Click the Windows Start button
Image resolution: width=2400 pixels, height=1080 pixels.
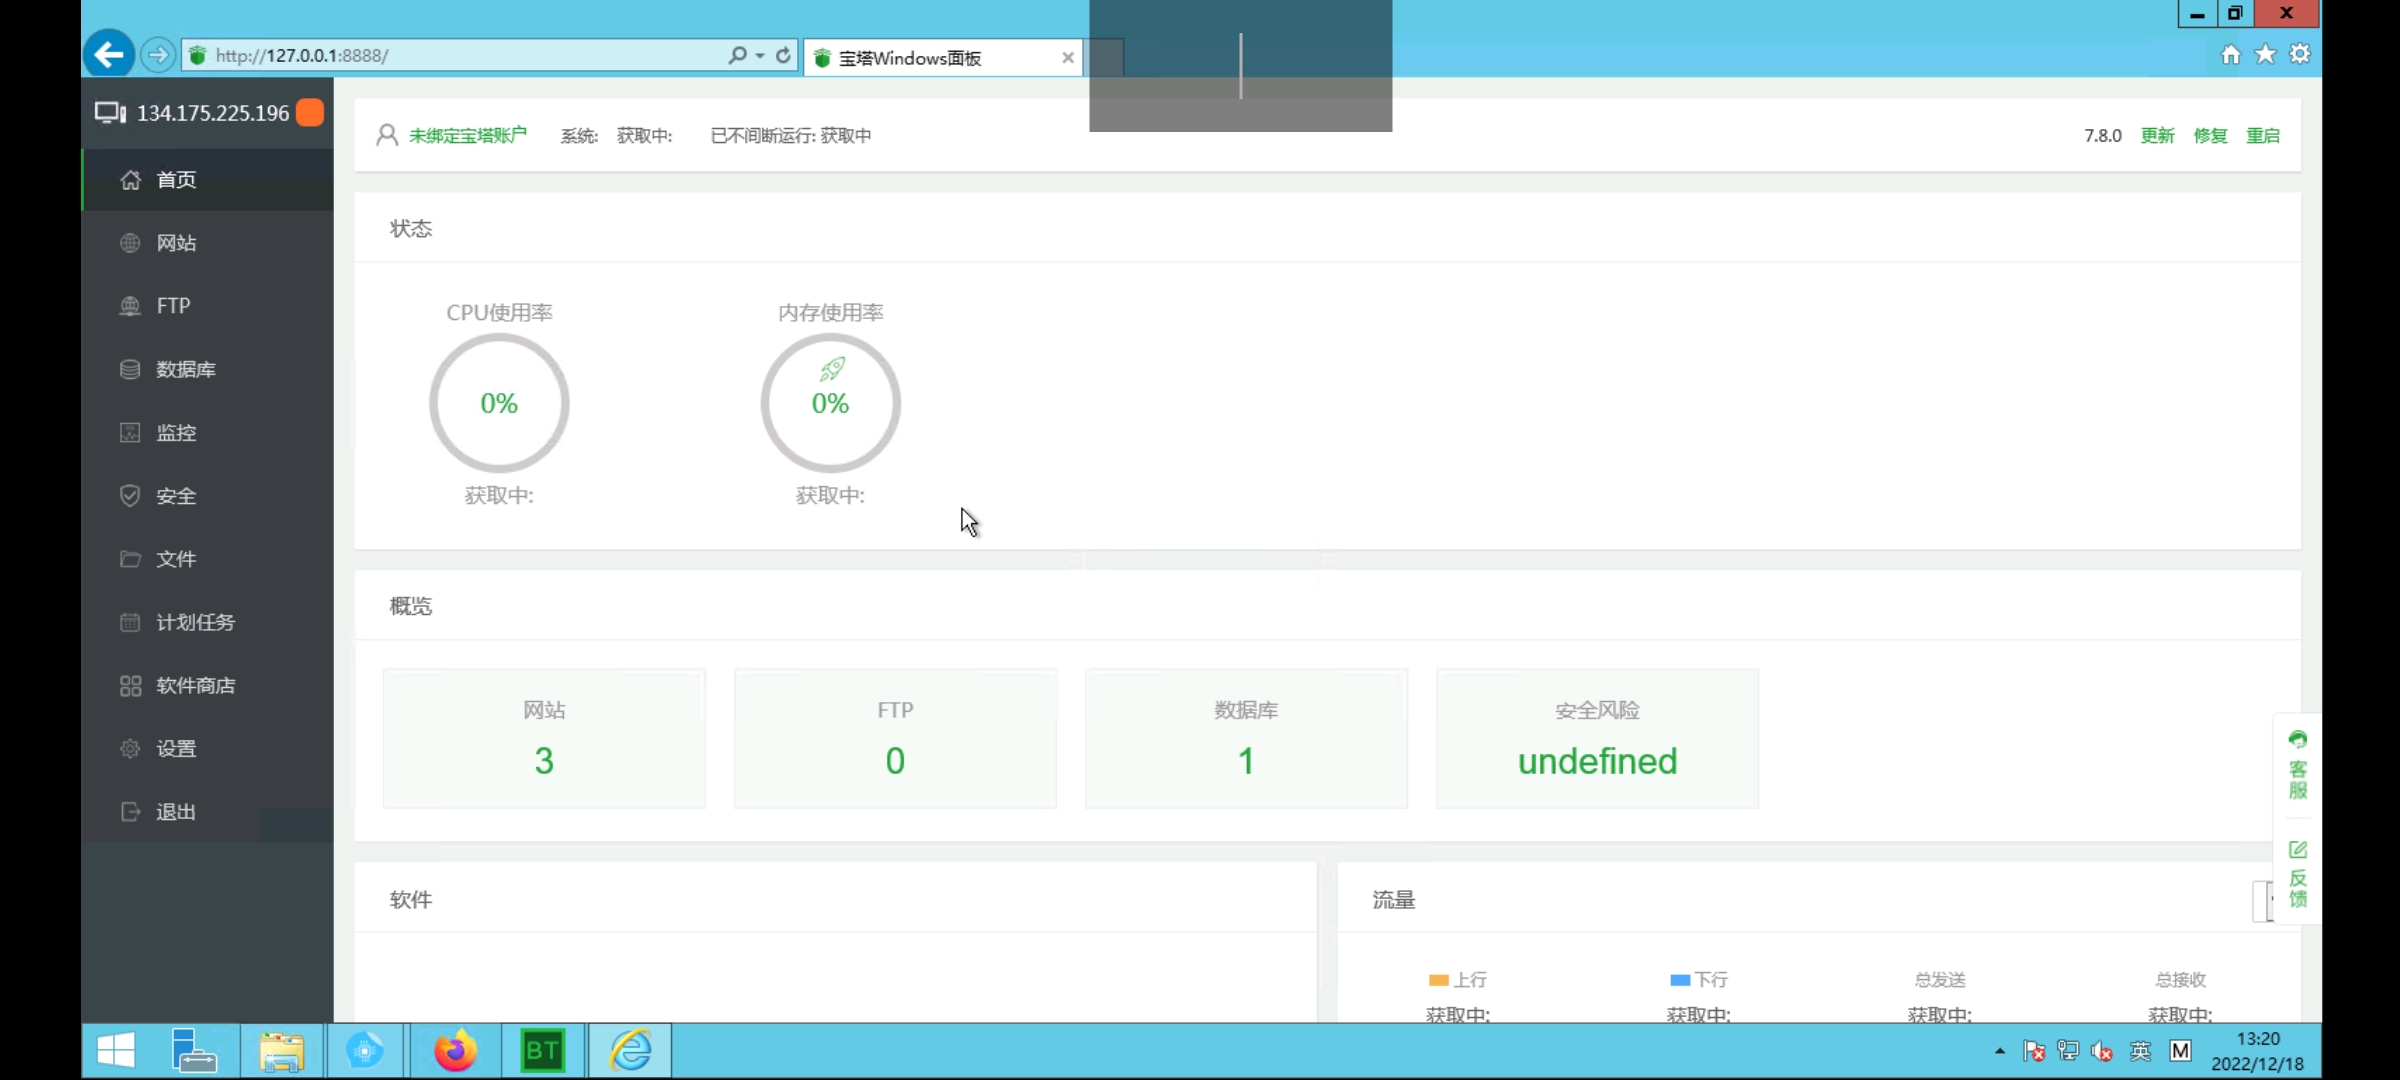pos(116,1050)
